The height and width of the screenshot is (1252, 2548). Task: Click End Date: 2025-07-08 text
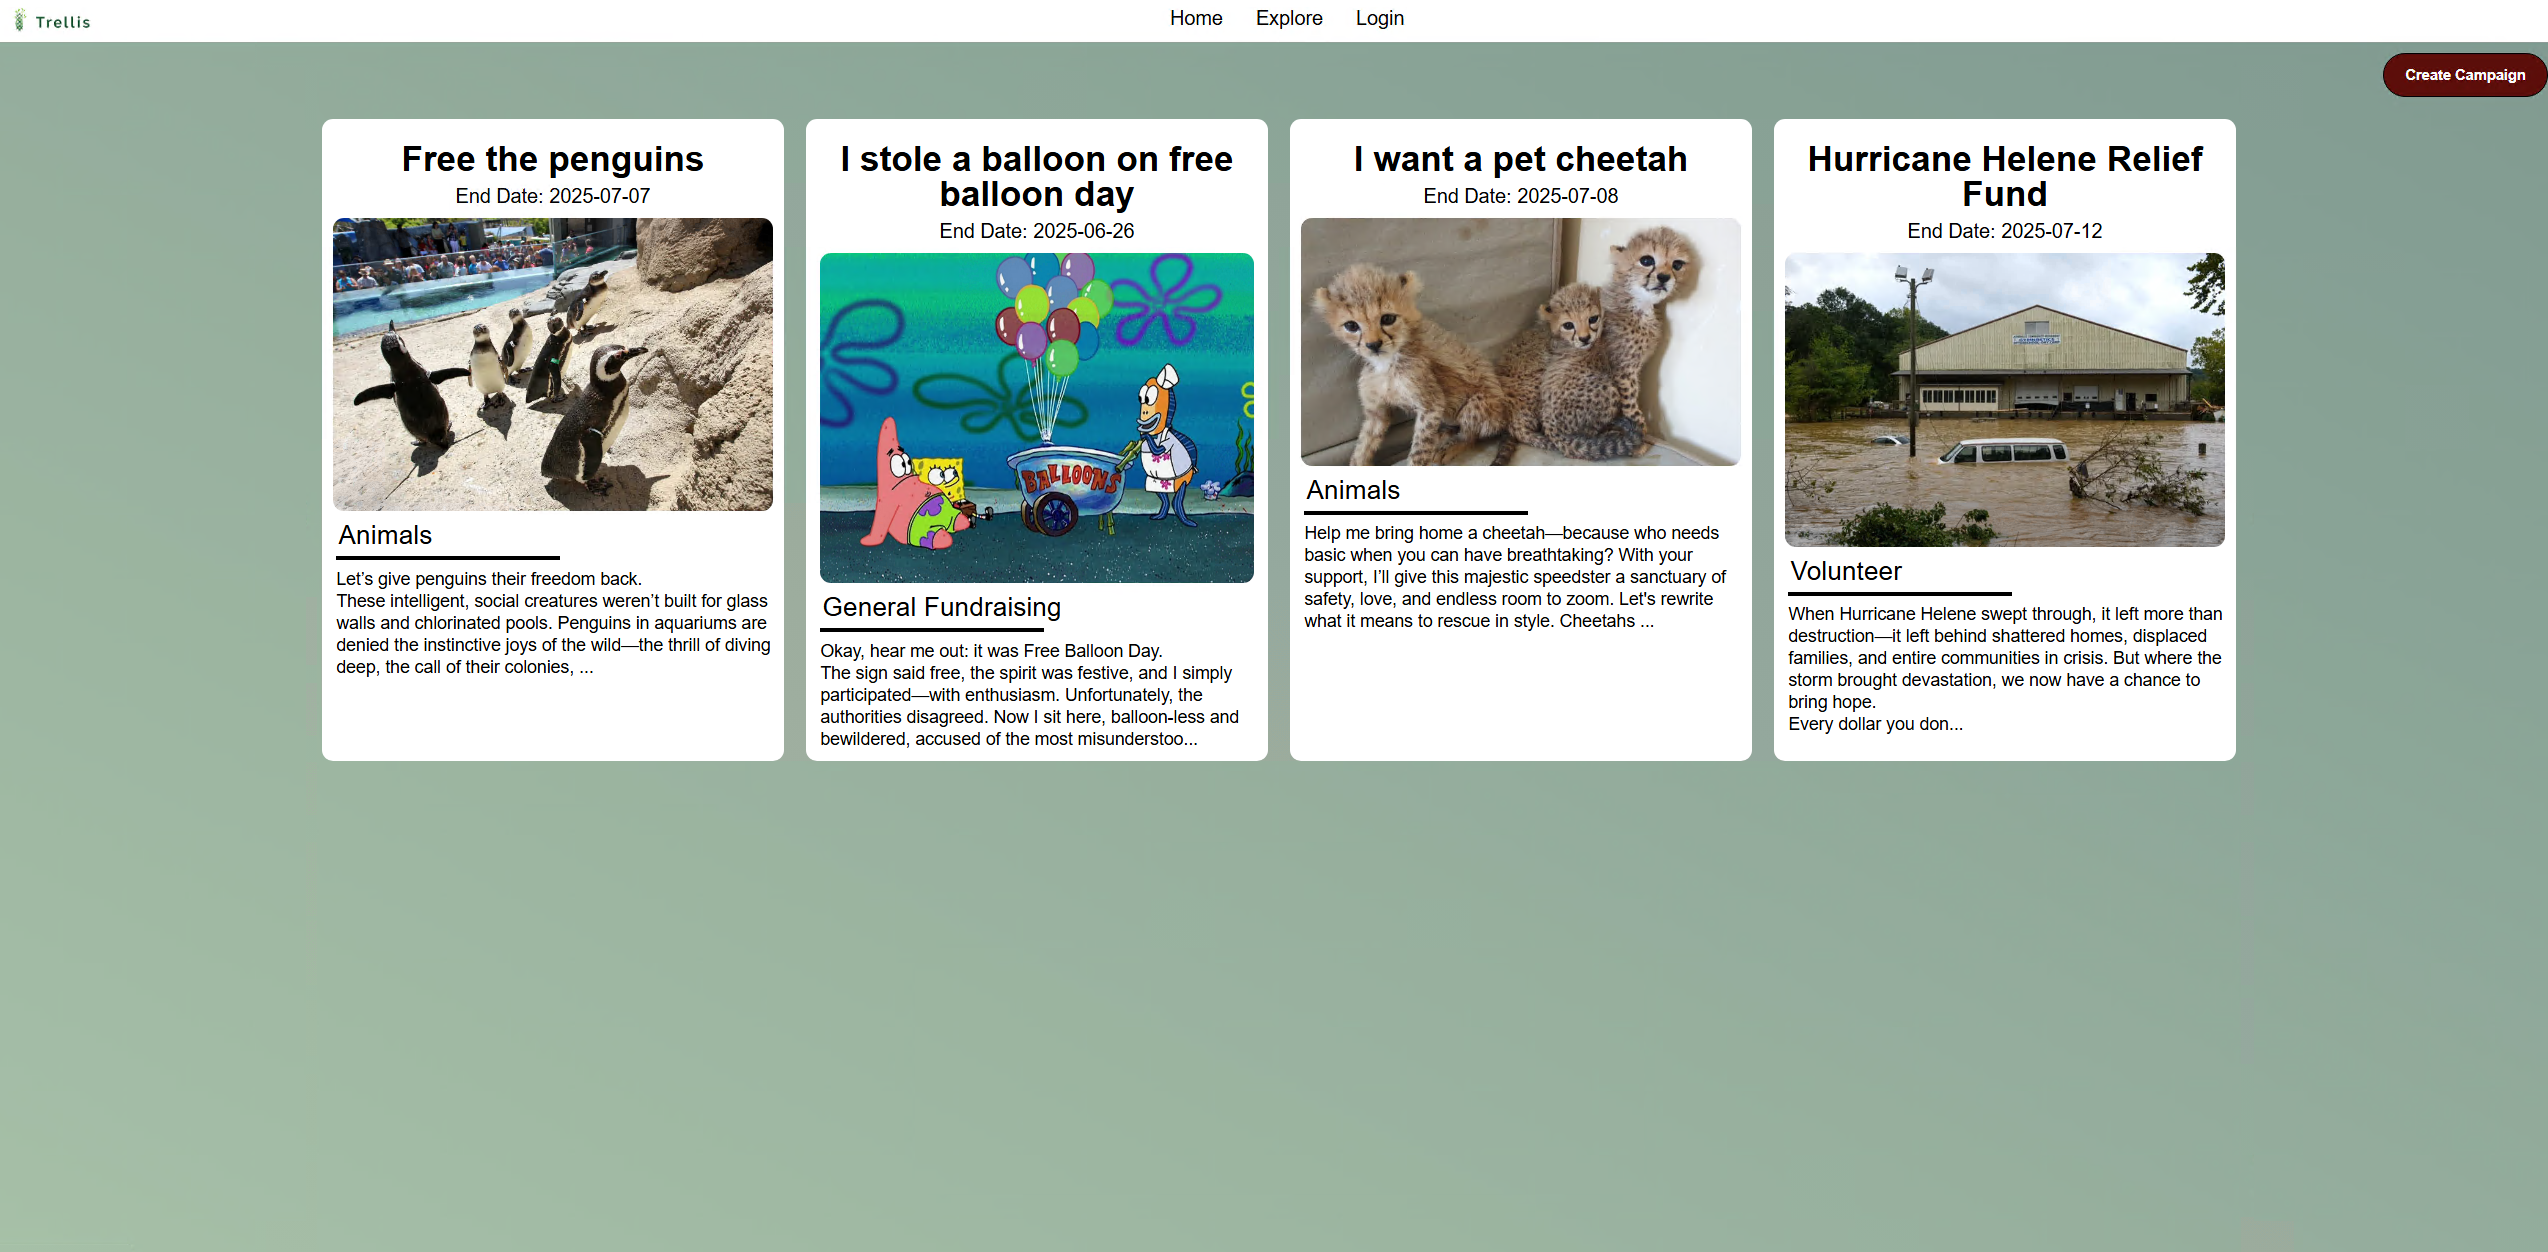(1521, 196)
